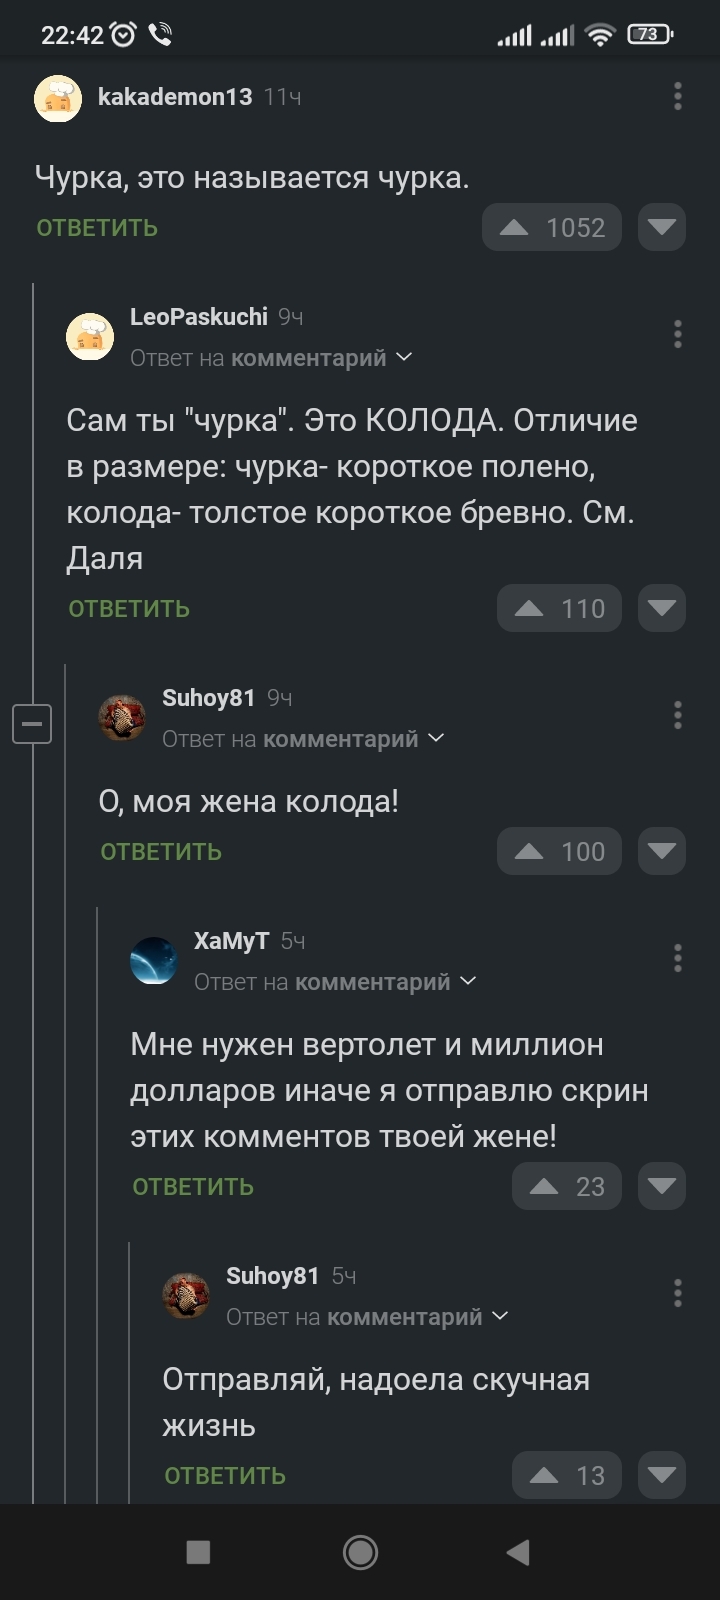
Task: Open XaMyT's profile avatar
Action: coord(154,961)
